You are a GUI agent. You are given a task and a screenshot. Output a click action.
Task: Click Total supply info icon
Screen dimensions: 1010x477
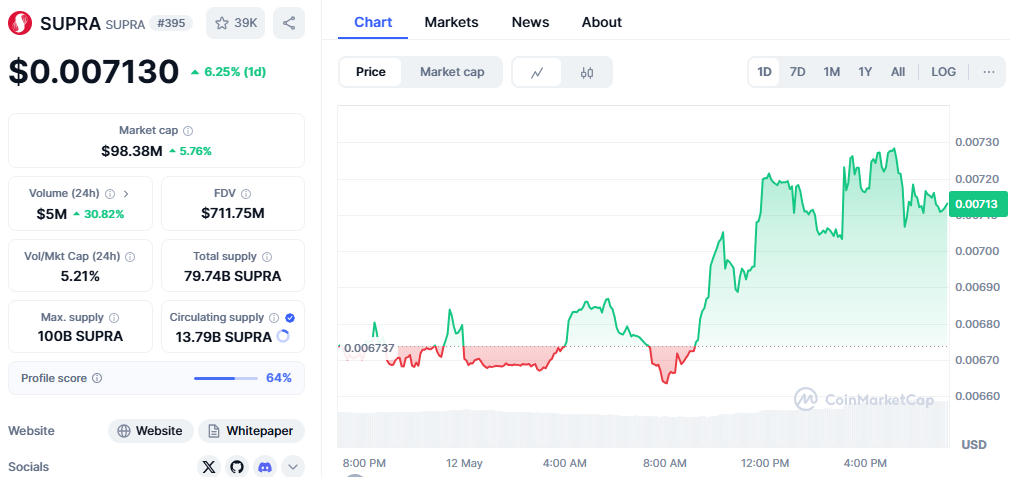pos(267,256)
